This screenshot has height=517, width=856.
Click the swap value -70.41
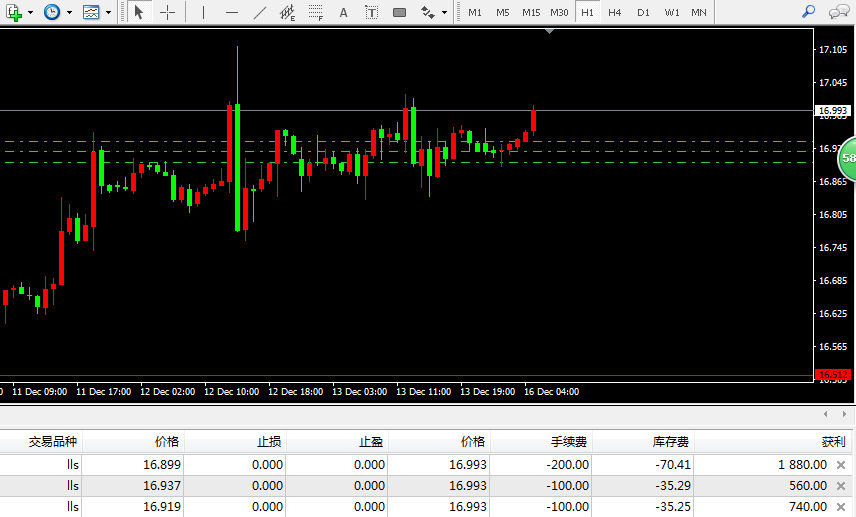673,465
